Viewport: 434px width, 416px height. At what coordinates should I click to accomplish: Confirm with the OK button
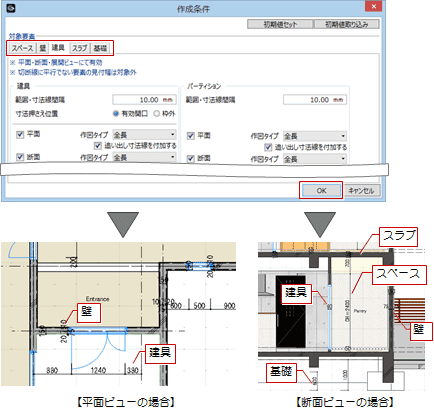(x=321, y=191)
